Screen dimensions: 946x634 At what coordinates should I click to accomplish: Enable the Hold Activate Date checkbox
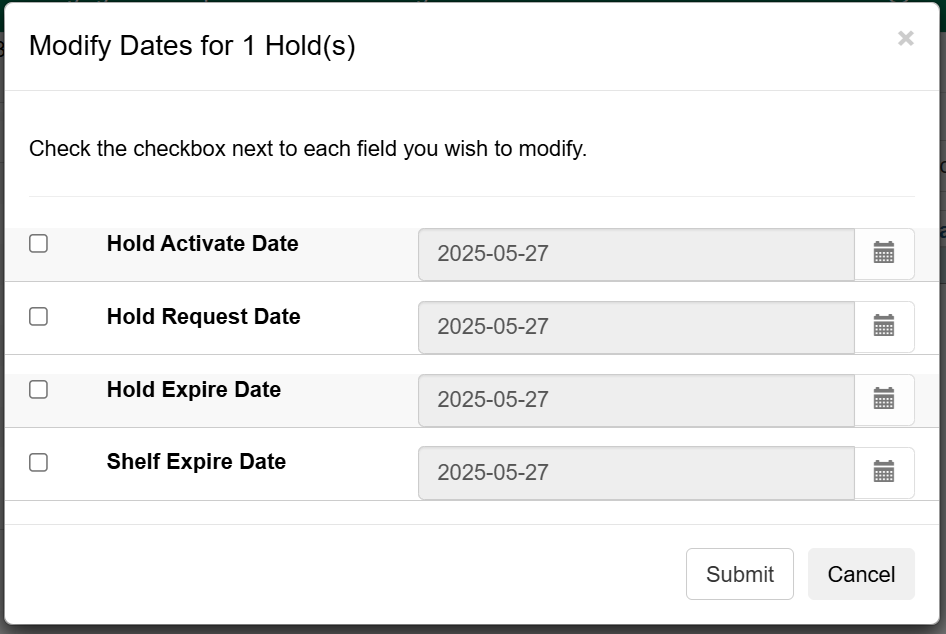click(x=38, y=244)
